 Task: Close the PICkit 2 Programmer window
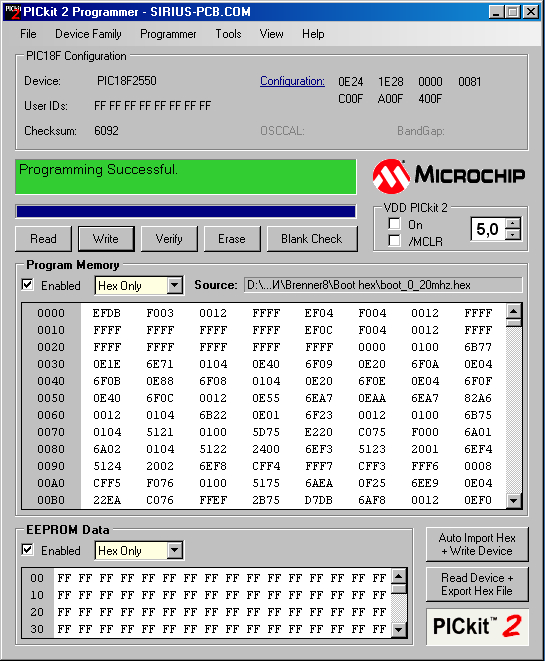tap(532, 12)
